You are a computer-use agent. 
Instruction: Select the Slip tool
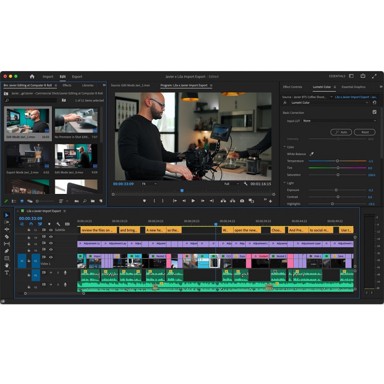click(x=6, y=244)
